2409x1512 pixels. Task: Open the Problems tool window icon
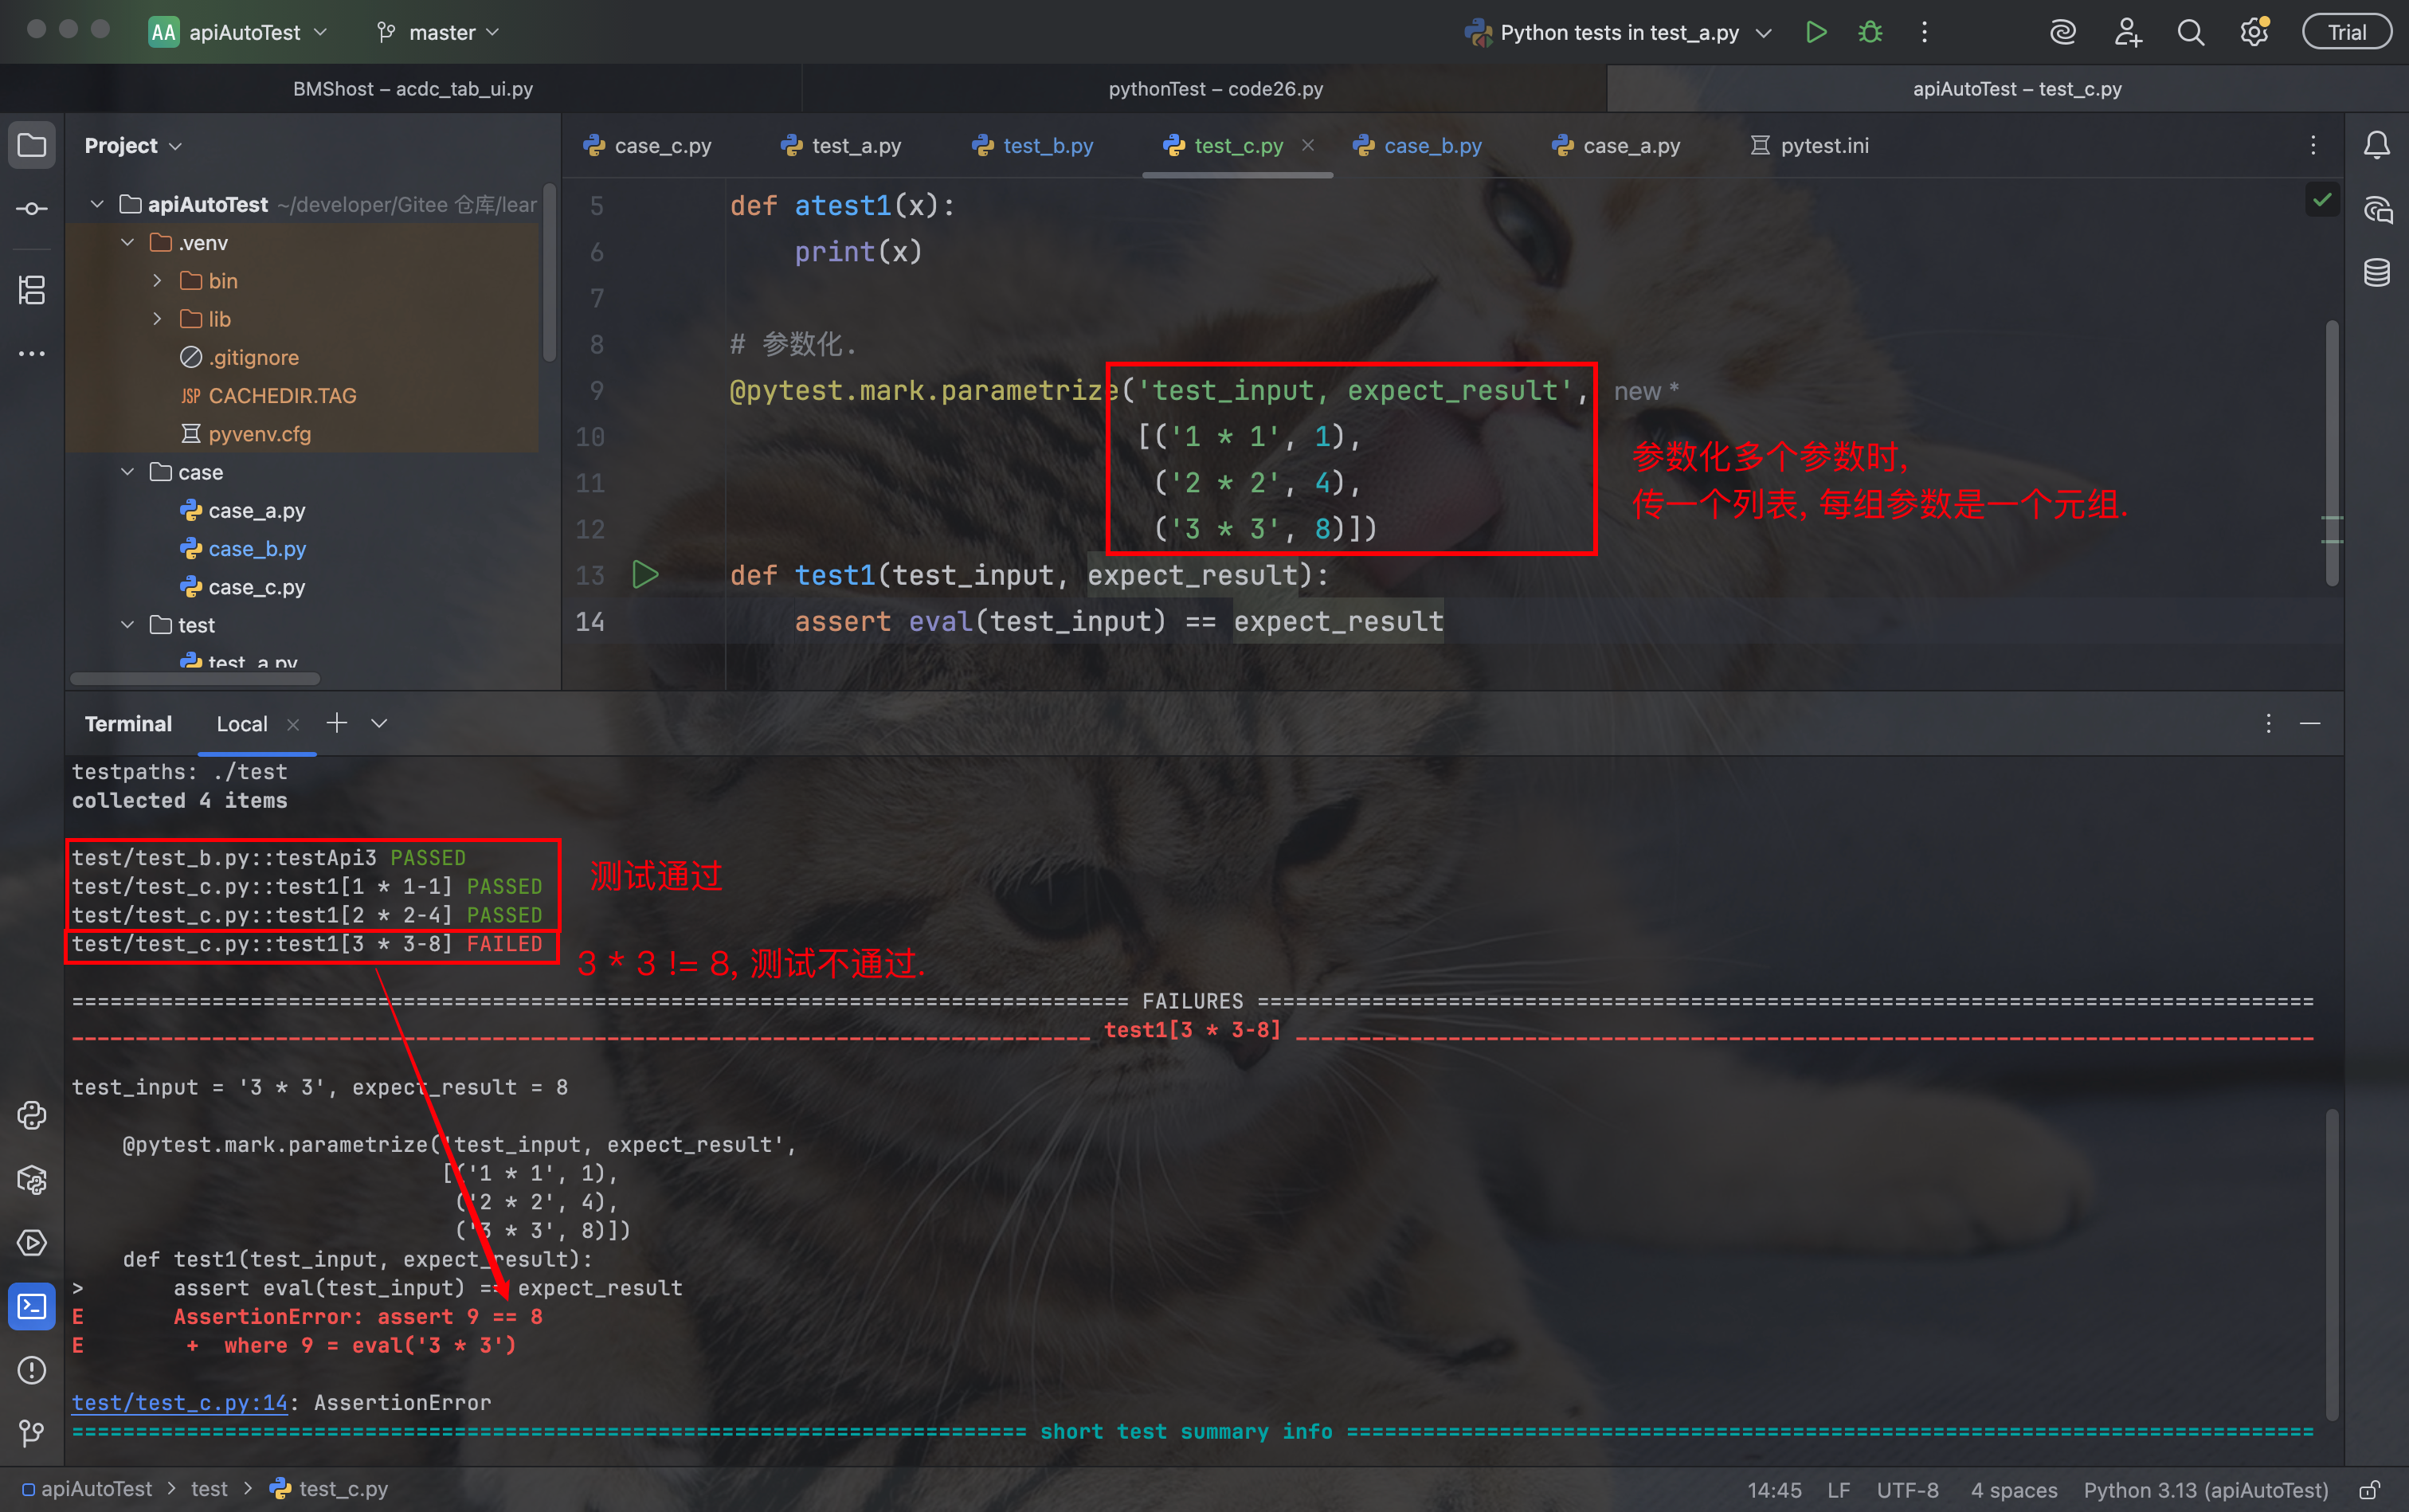tap(32, 1369)
